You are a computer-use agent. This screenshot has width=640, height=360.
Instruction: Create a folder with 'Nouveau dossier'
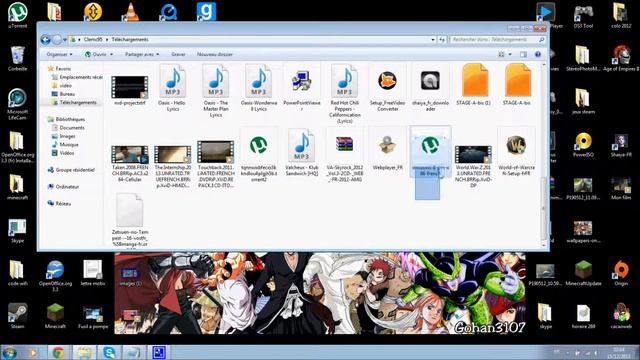215,54
